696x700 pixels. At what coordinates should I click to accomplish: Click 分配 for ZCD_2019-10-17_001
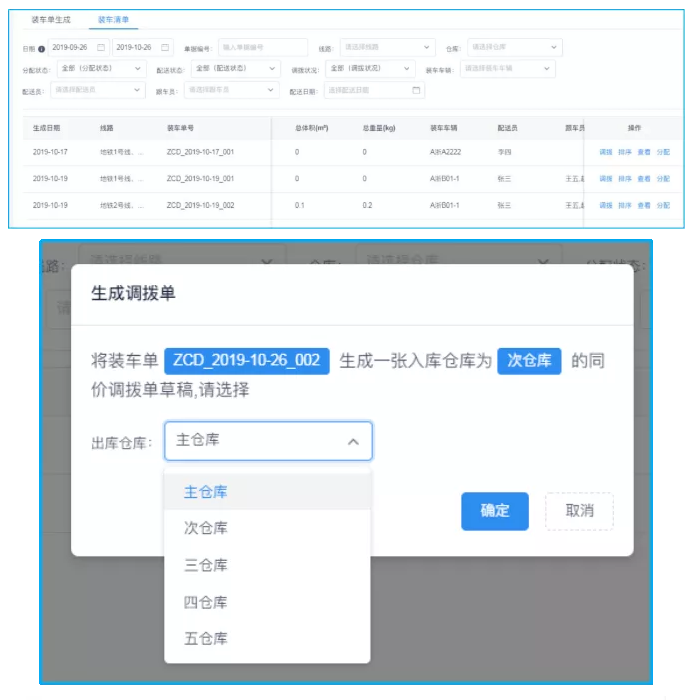pyautogui.click(x=663, y=152)
